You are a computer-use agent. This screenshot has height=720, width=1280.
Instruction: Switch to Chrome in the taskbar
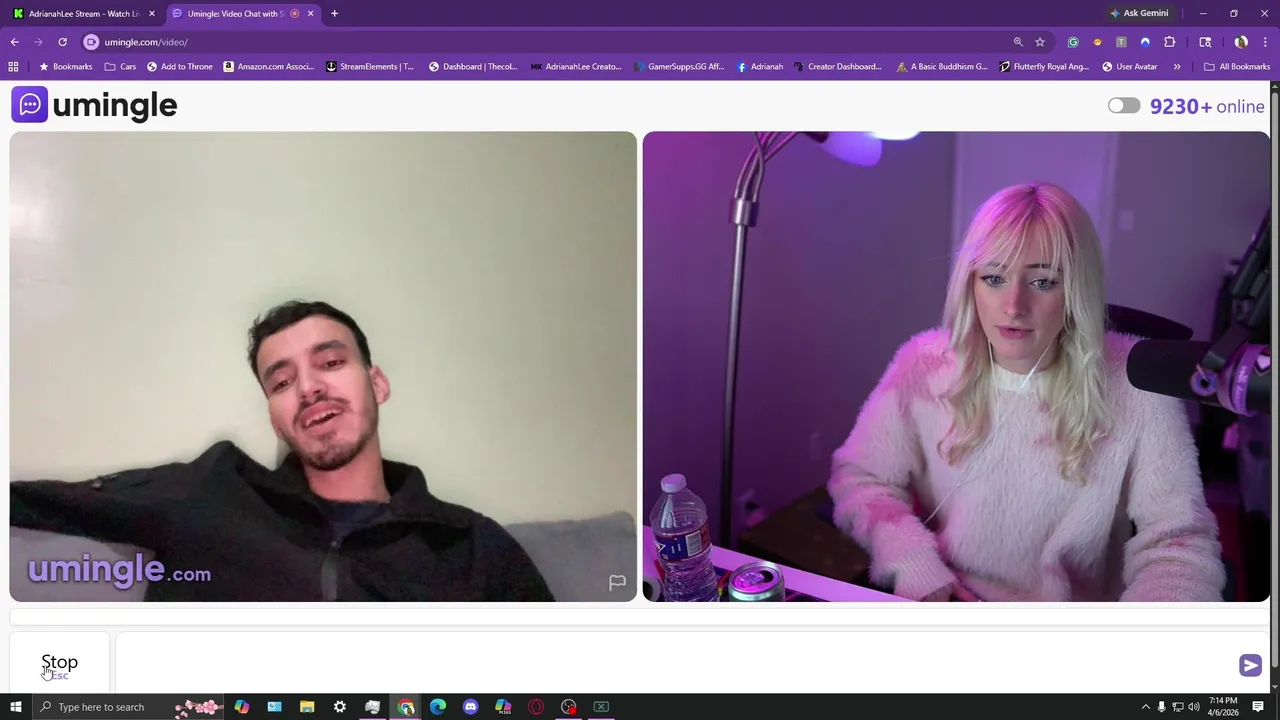(405, 707)
